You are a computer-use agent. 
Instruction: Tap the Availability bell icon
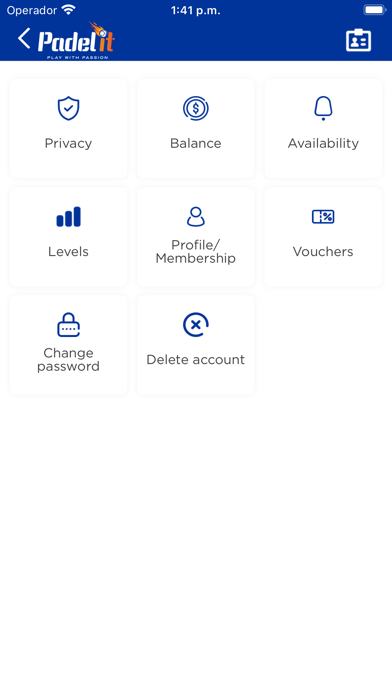[323, 108]
